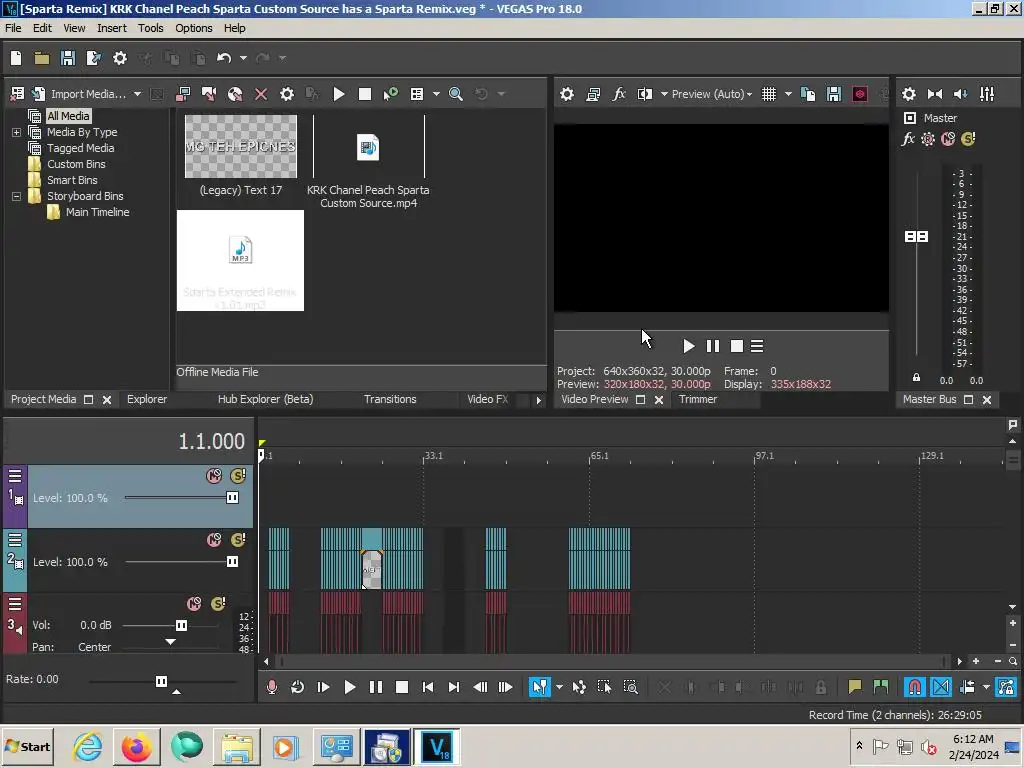Open Master FX button

click(908, 138)
